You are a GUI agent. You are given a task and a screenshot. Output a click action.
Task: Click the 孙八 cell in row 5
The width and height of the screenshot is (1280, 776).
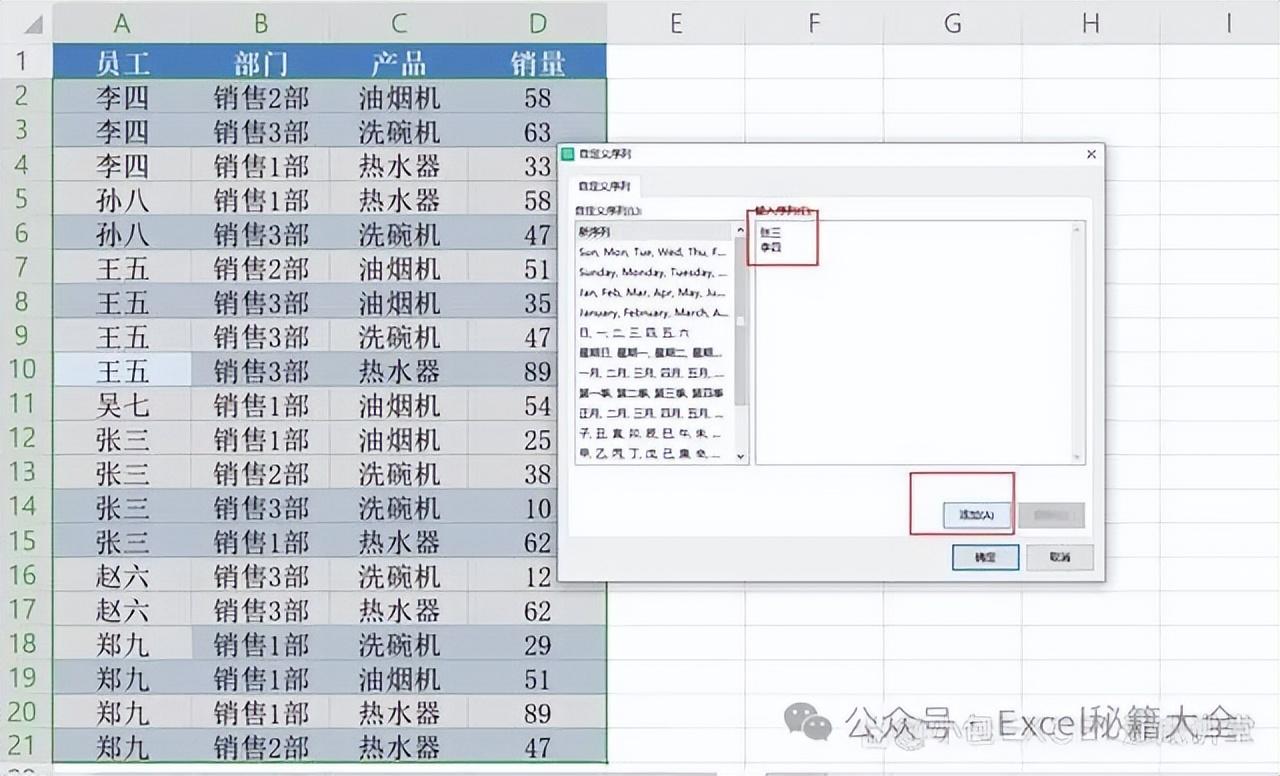coord(122,199)
